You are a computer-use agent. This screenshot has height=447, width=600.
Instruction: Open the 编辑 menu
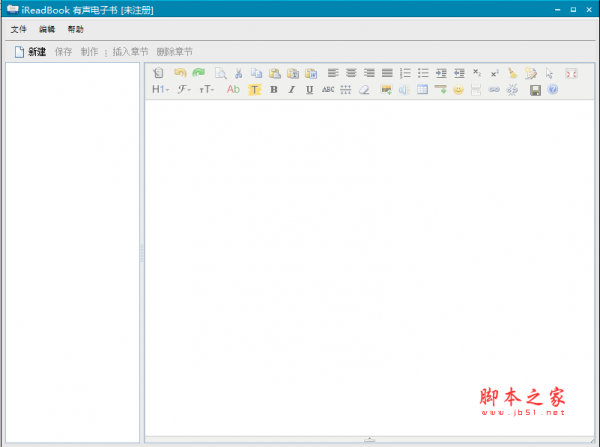pos(47,29)
